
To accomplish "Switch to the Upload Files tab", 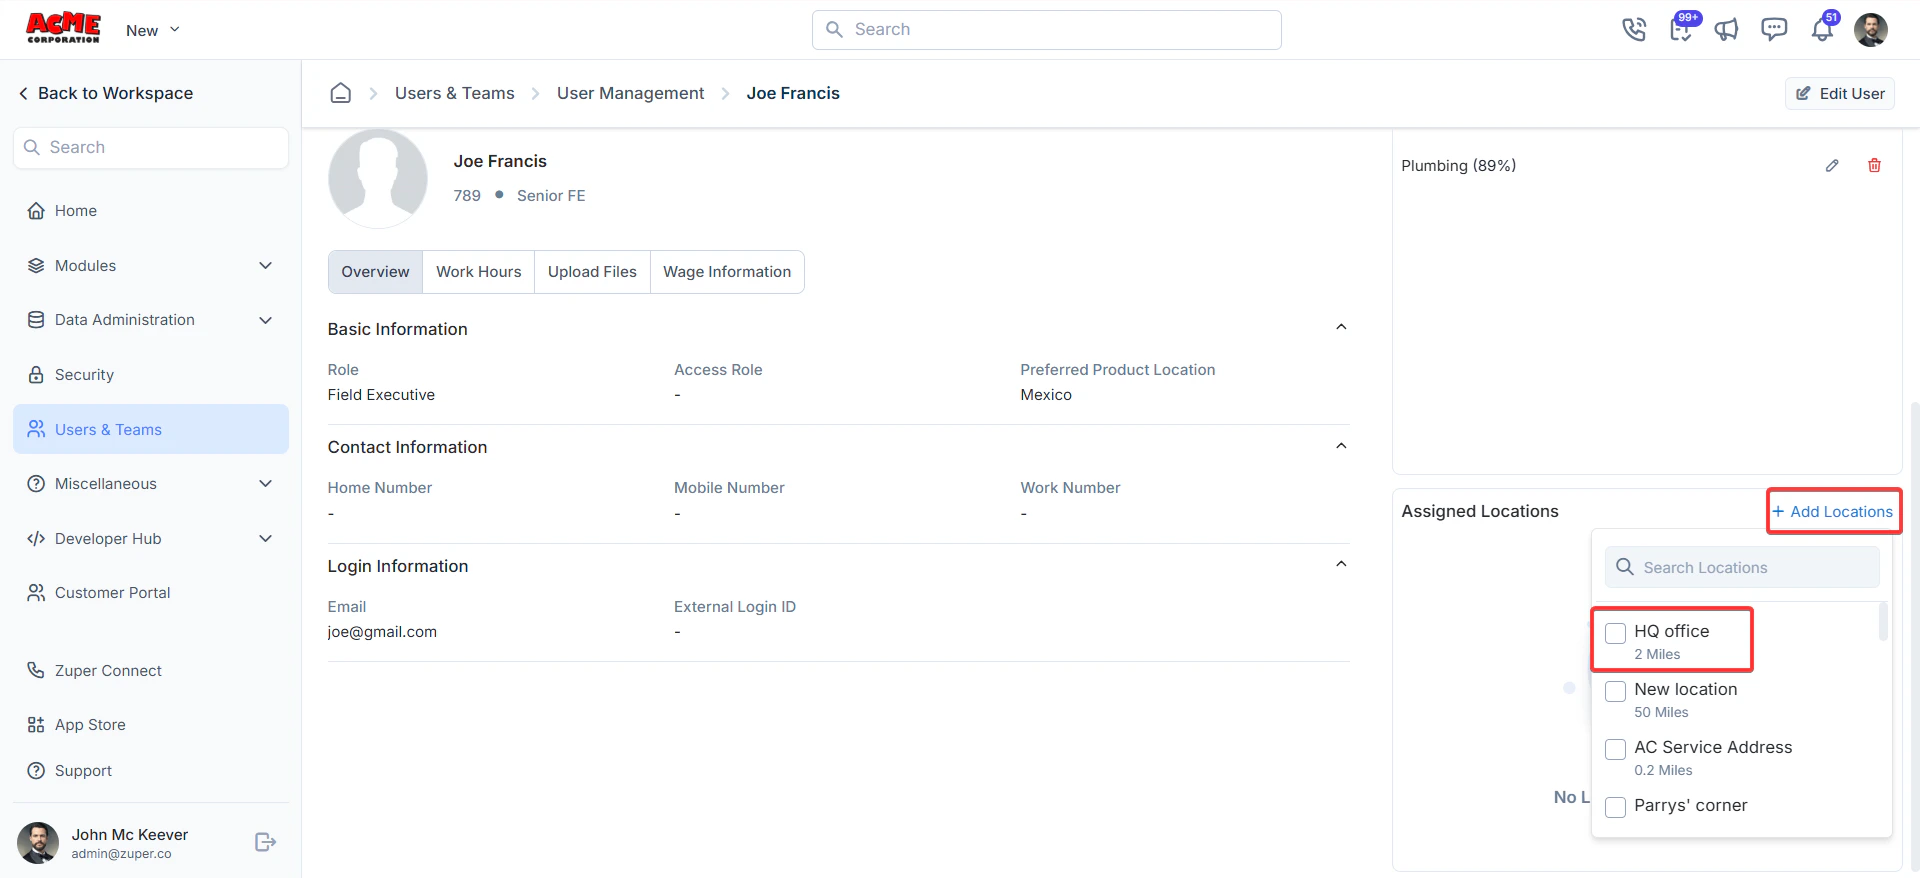I will click(592, 272).
